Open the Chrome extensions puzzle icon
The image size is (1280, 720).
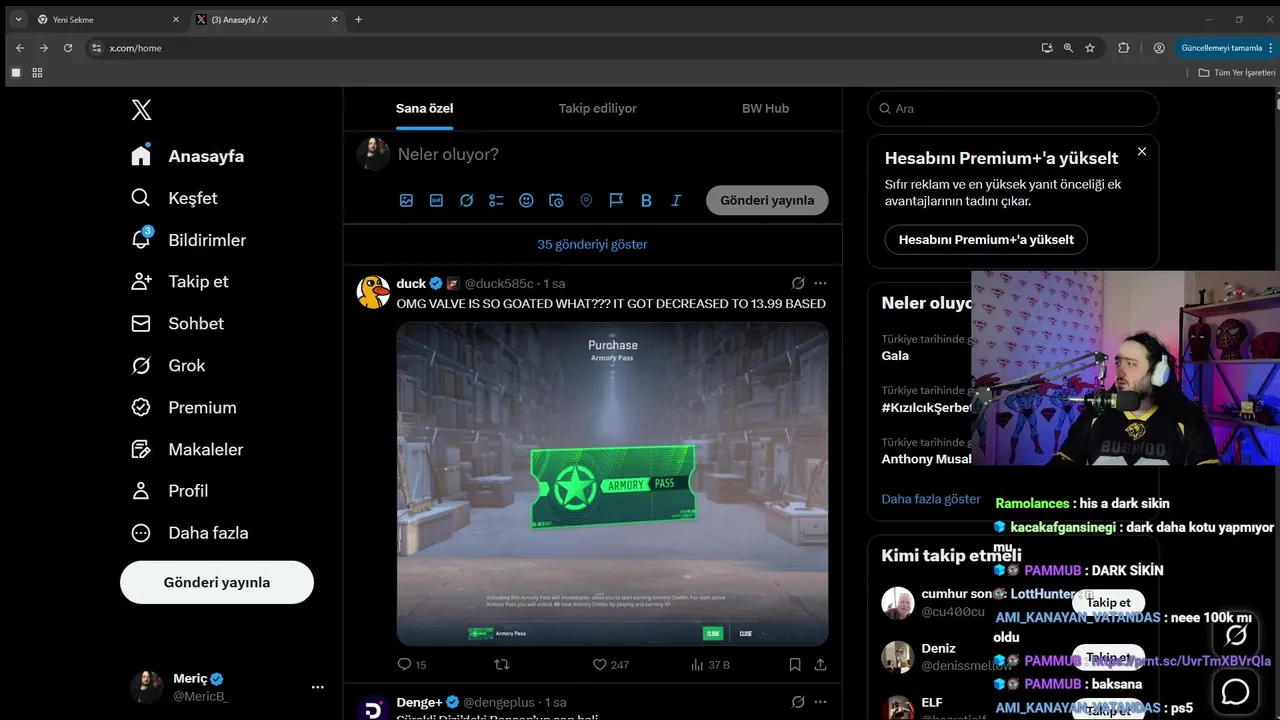1123,47
